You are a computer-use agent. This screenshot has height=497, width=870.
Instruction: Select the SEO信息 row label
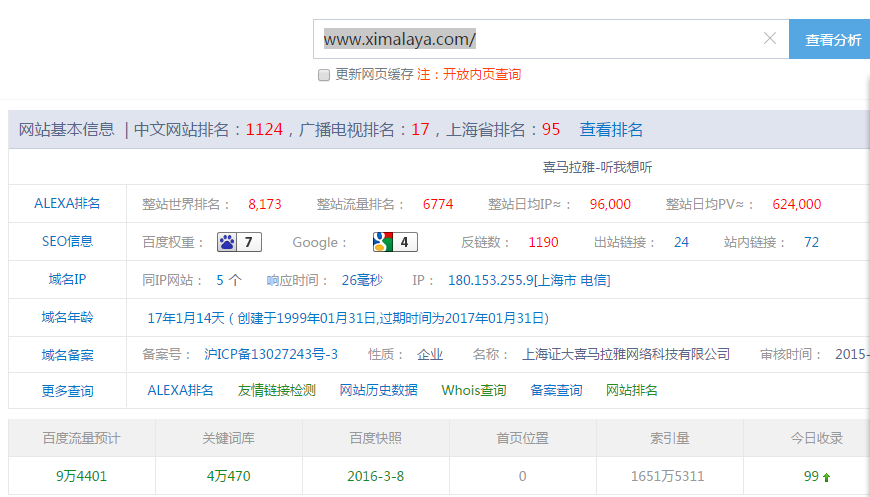(67, 241)
